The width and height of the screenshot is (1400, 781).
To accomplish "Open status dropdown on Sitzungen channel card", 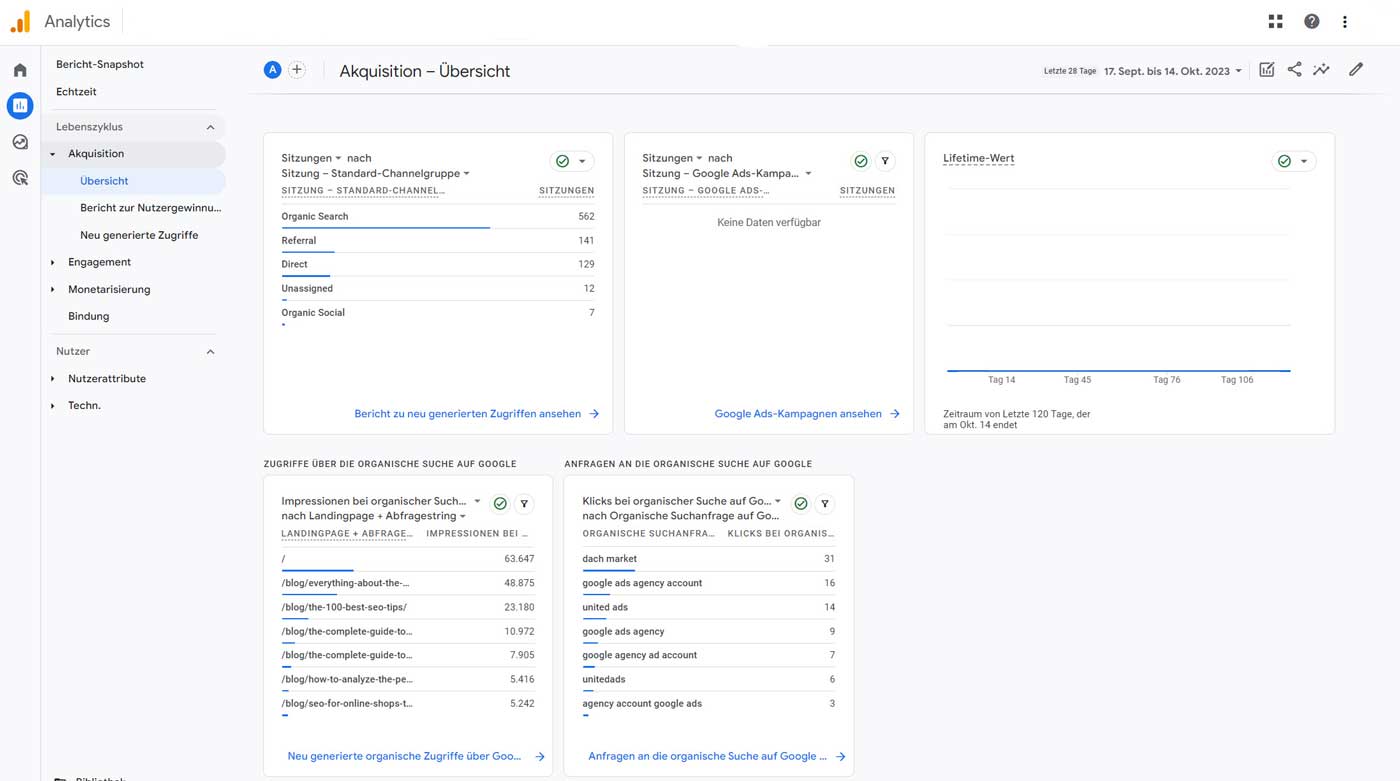I will click(x=572, y=161).
